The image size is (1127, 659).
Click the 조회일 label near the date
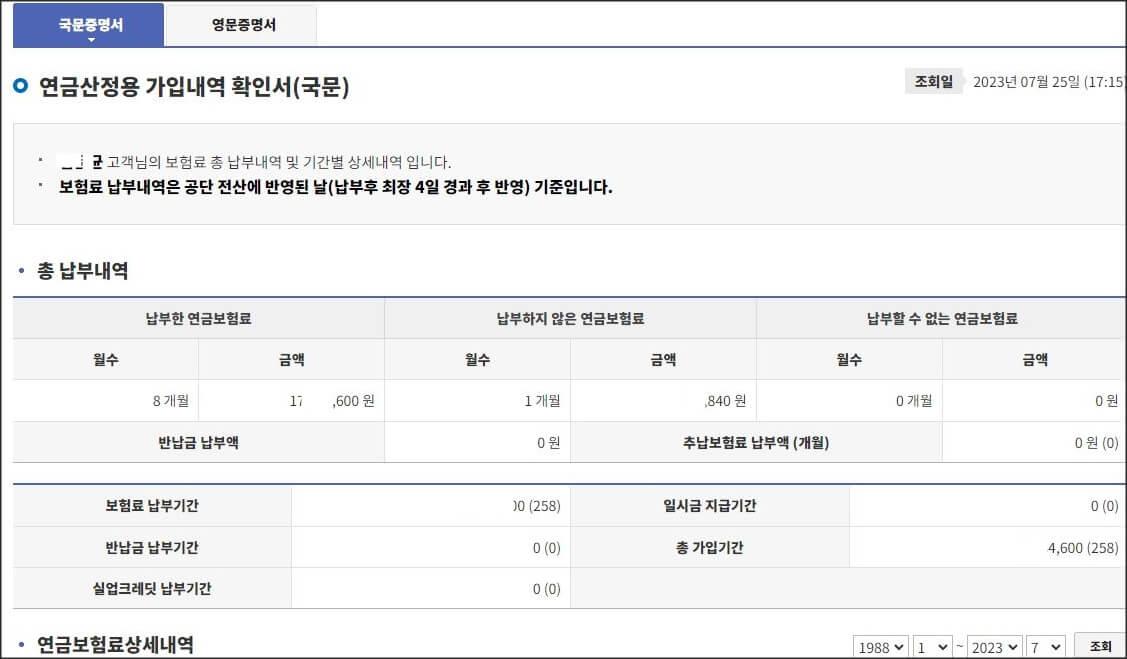pos(934,81)
